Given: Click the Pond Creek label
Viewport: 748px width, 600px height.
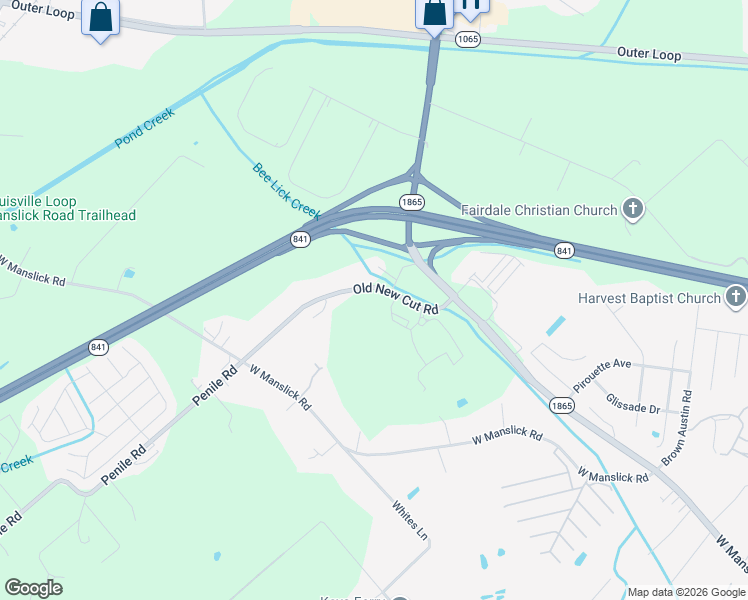Looking at the screenshot, I should [x=145, y=128].
